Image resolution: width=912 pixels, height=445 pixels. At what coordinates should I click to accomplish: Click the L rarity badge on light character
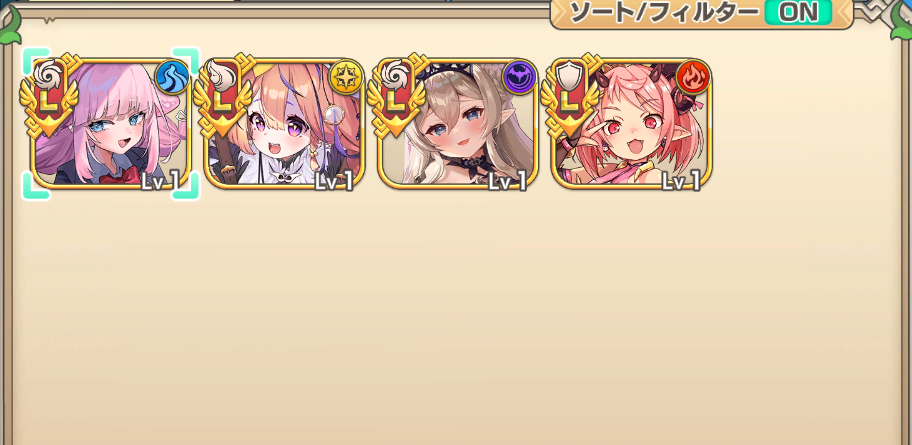point(223,102)
